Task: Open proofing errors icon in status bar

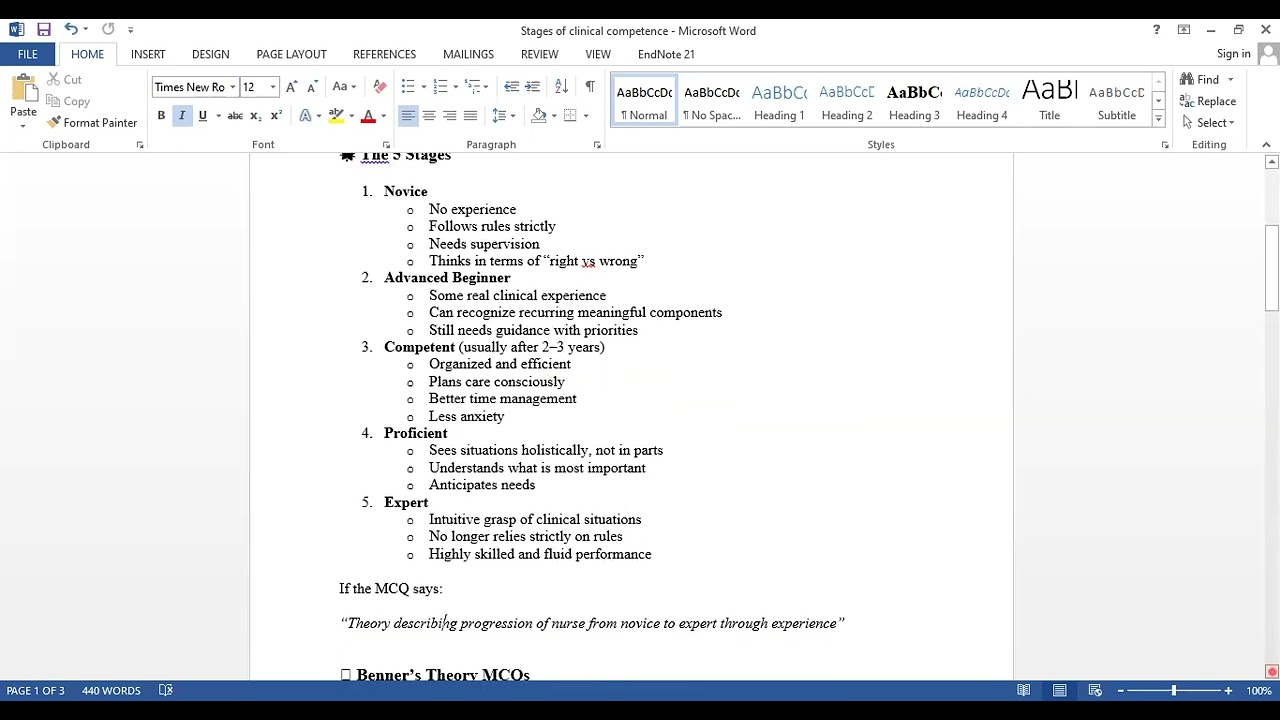Action: click(166, 691)
